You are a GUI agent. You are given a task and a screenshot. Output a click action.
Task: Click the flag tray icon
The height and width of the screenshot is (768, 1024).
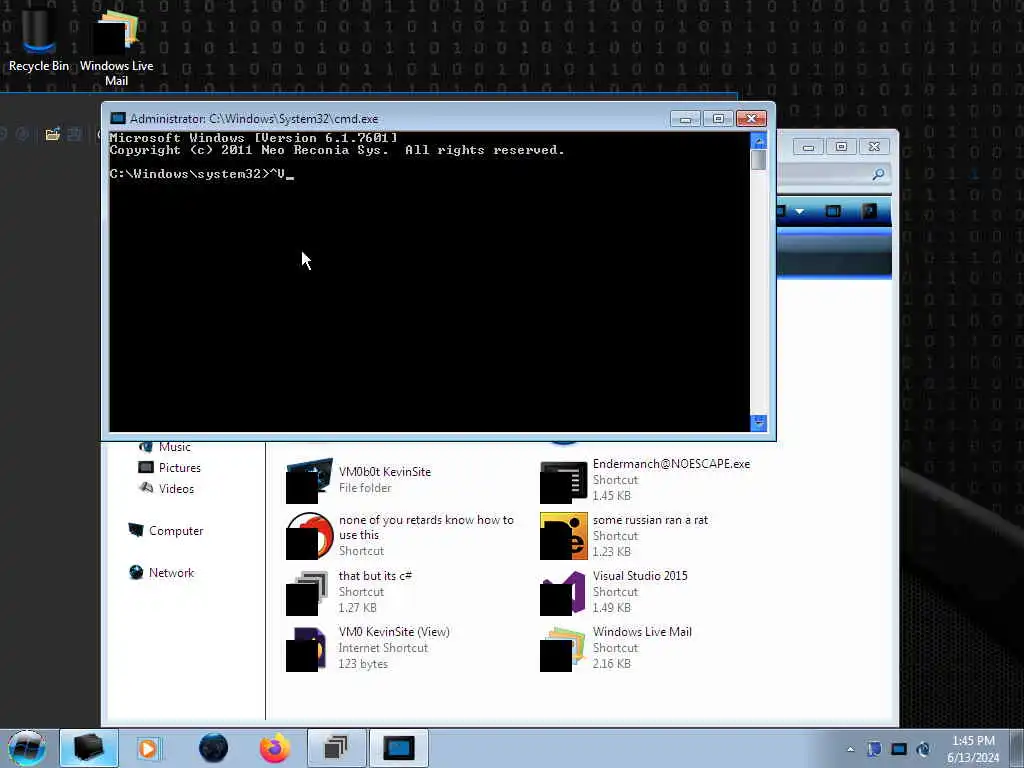click(874, 749)
